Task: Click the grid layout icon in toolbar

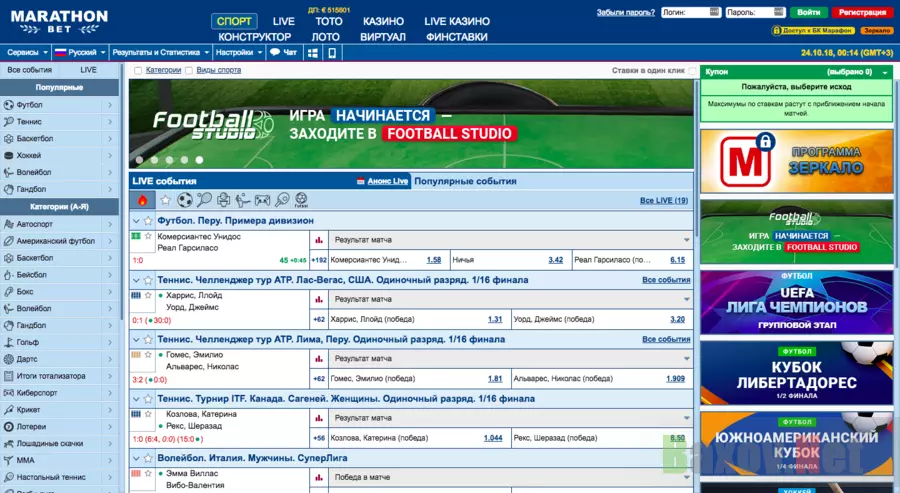Action: pyautogui.click(x=313, y=53)
